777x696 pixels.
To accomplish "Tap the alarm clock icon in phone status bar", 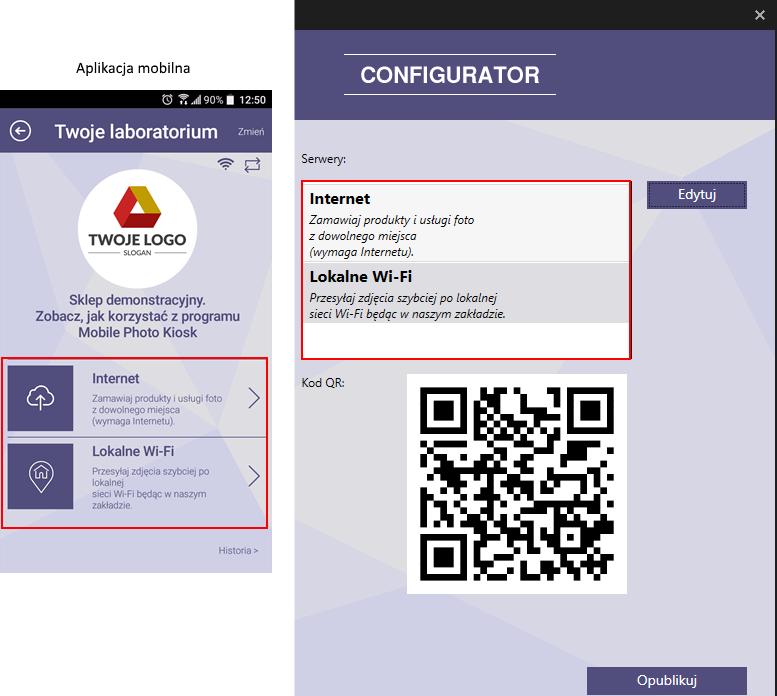I will (x=167, y=100).
